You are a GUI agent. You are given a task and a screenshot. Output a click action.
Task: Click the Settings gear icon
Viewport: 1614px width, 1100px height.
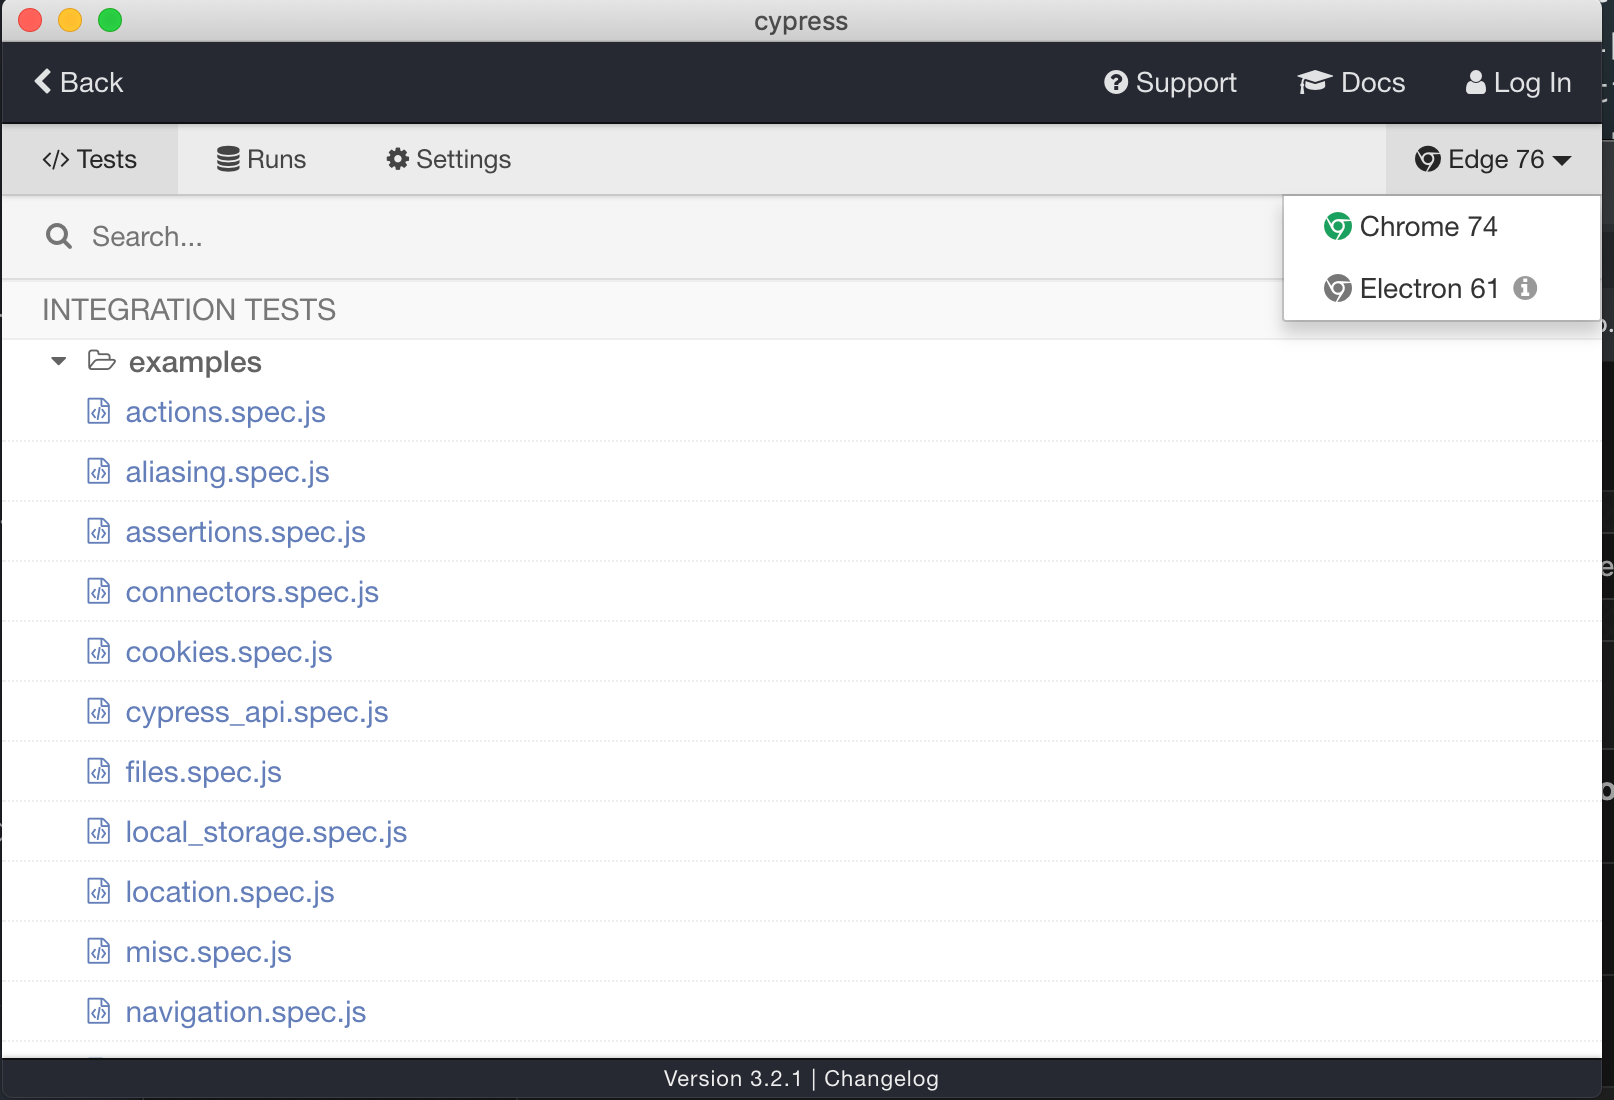[x=398, y=159]
